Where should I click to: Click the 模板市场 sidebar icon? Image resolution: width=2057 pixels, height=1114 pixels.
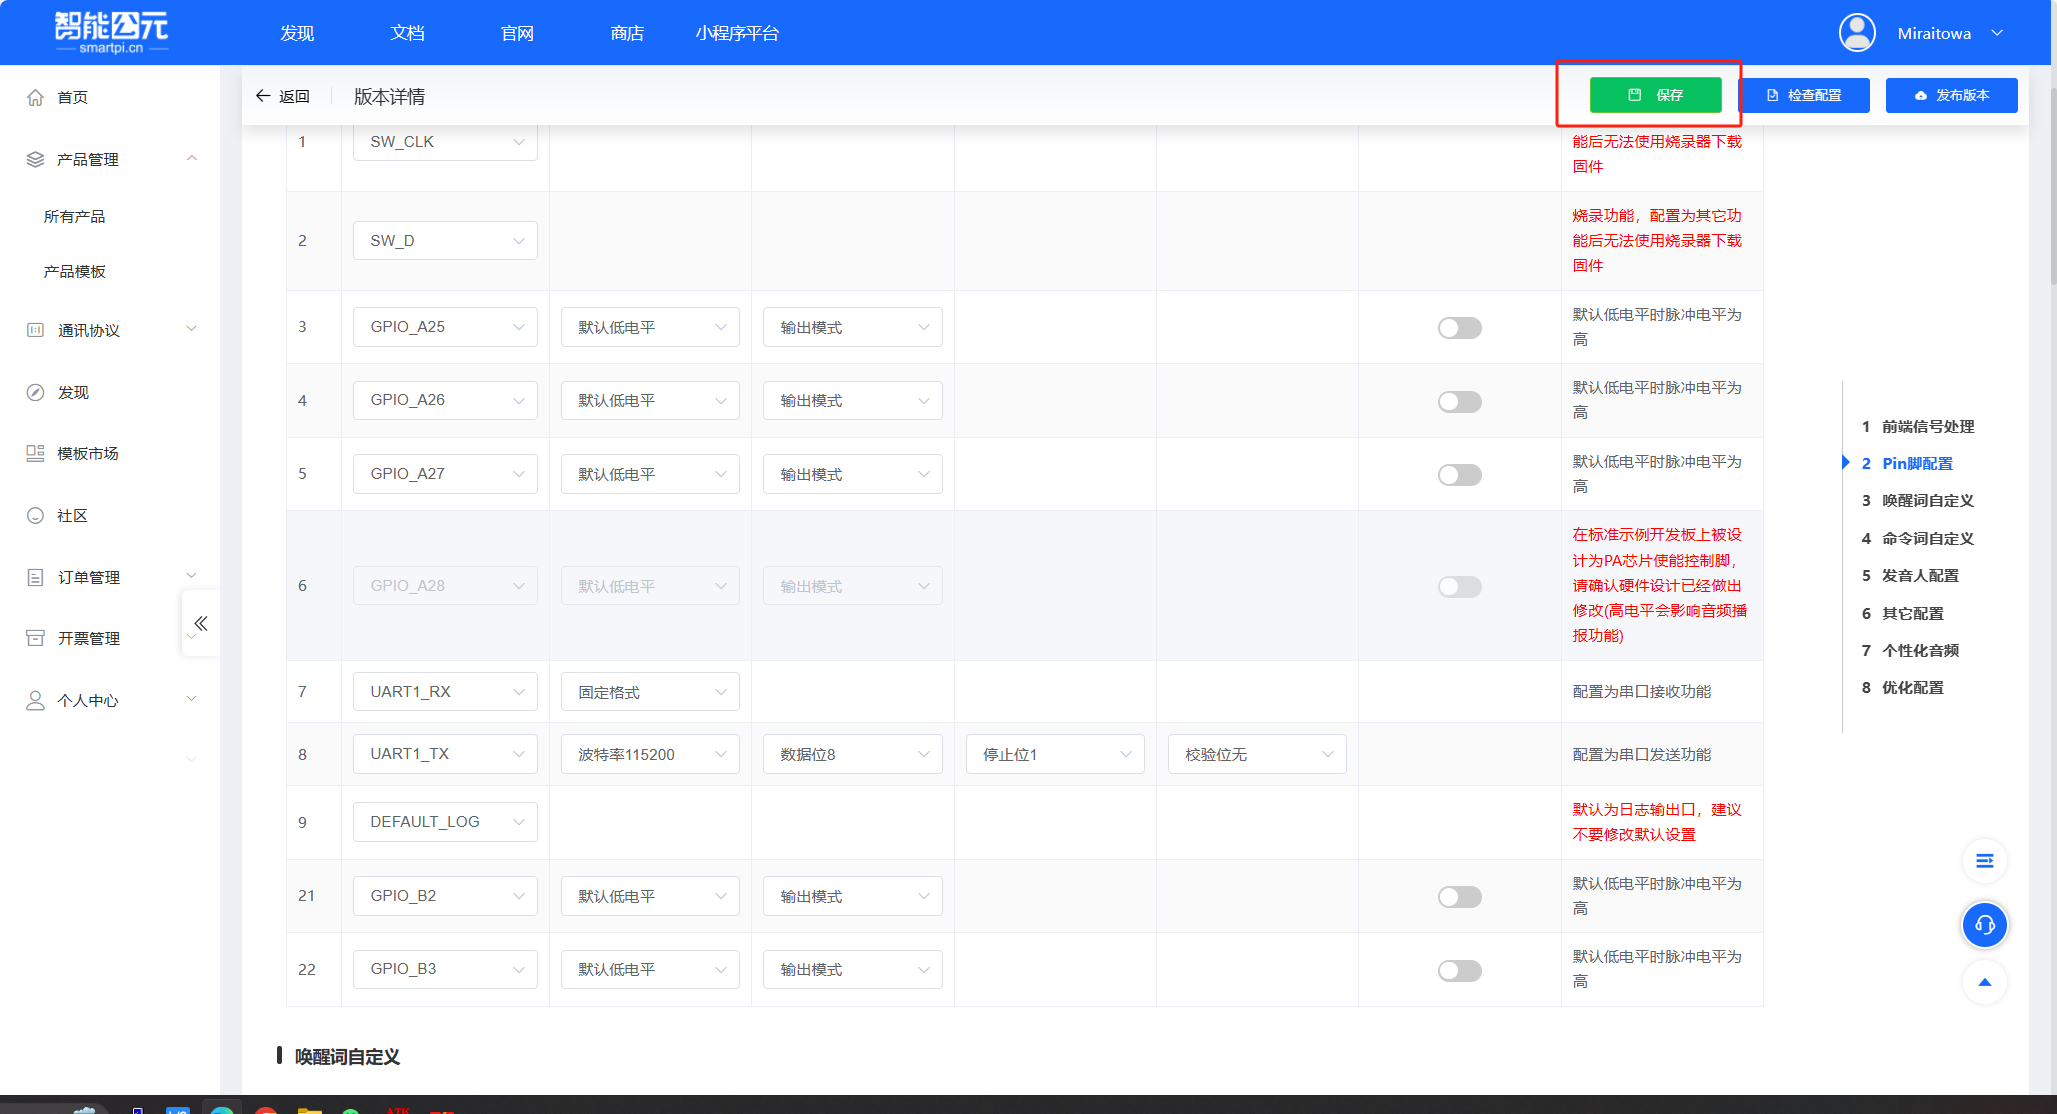36,453
